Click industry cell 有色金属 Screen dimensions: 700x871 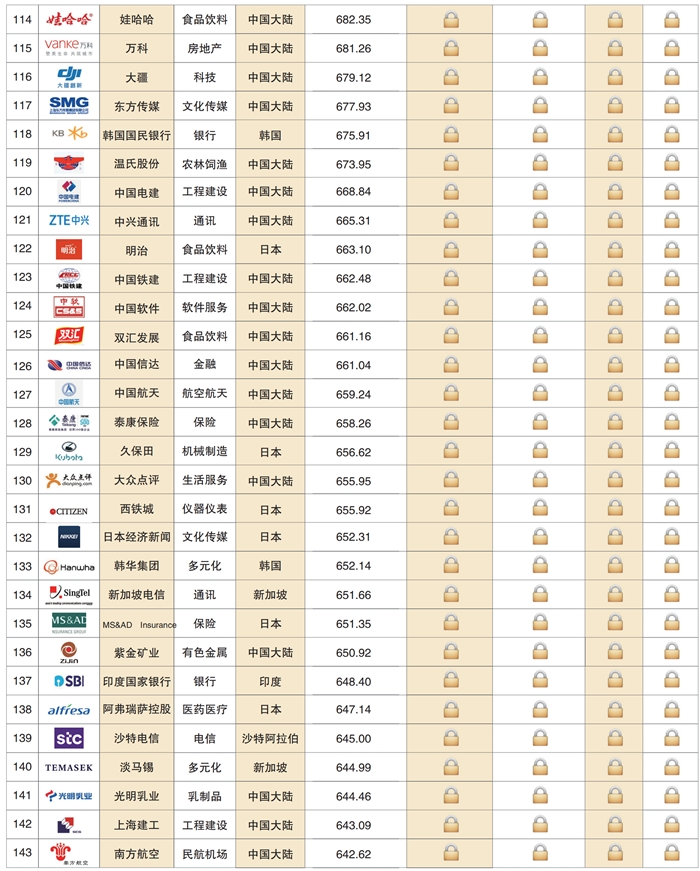pos(205,652)
